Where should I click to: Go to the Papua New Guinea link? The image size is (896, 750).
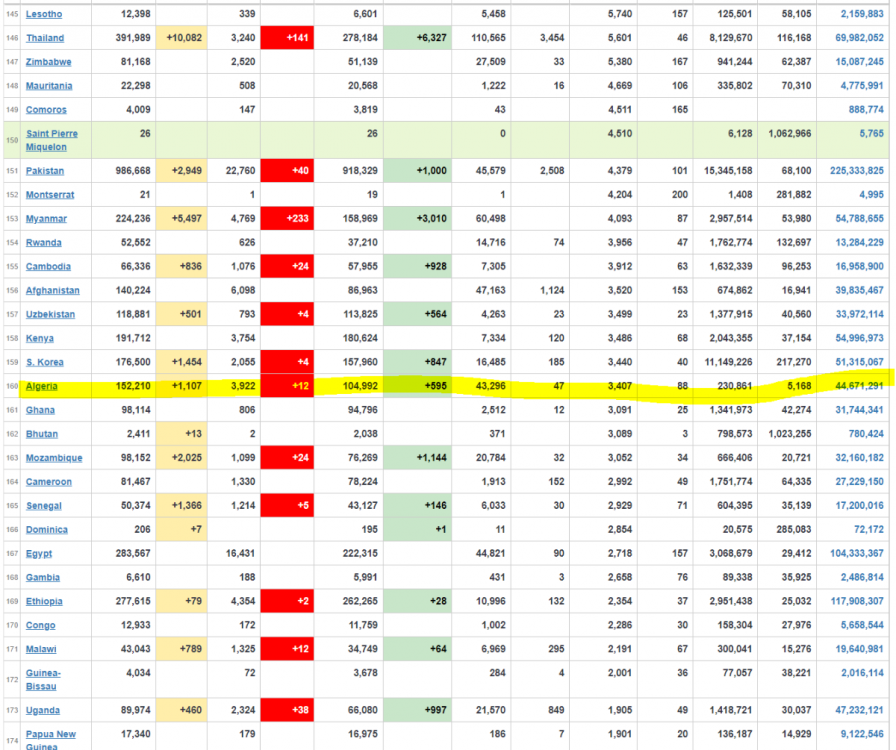click(51, 740)
